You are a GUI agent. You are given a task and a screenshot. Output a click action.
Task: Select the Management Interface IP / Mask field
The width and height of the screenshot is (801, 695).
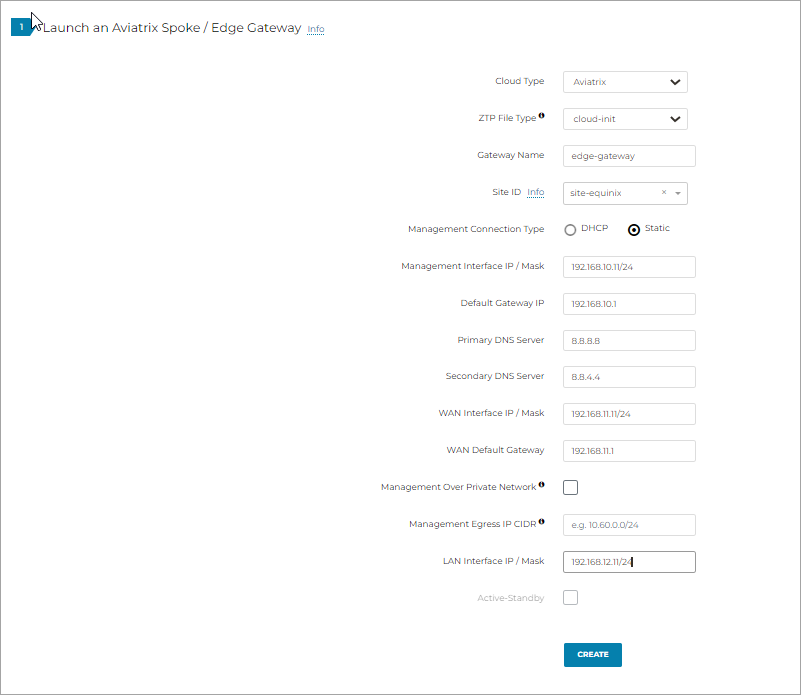pos(628,266)
